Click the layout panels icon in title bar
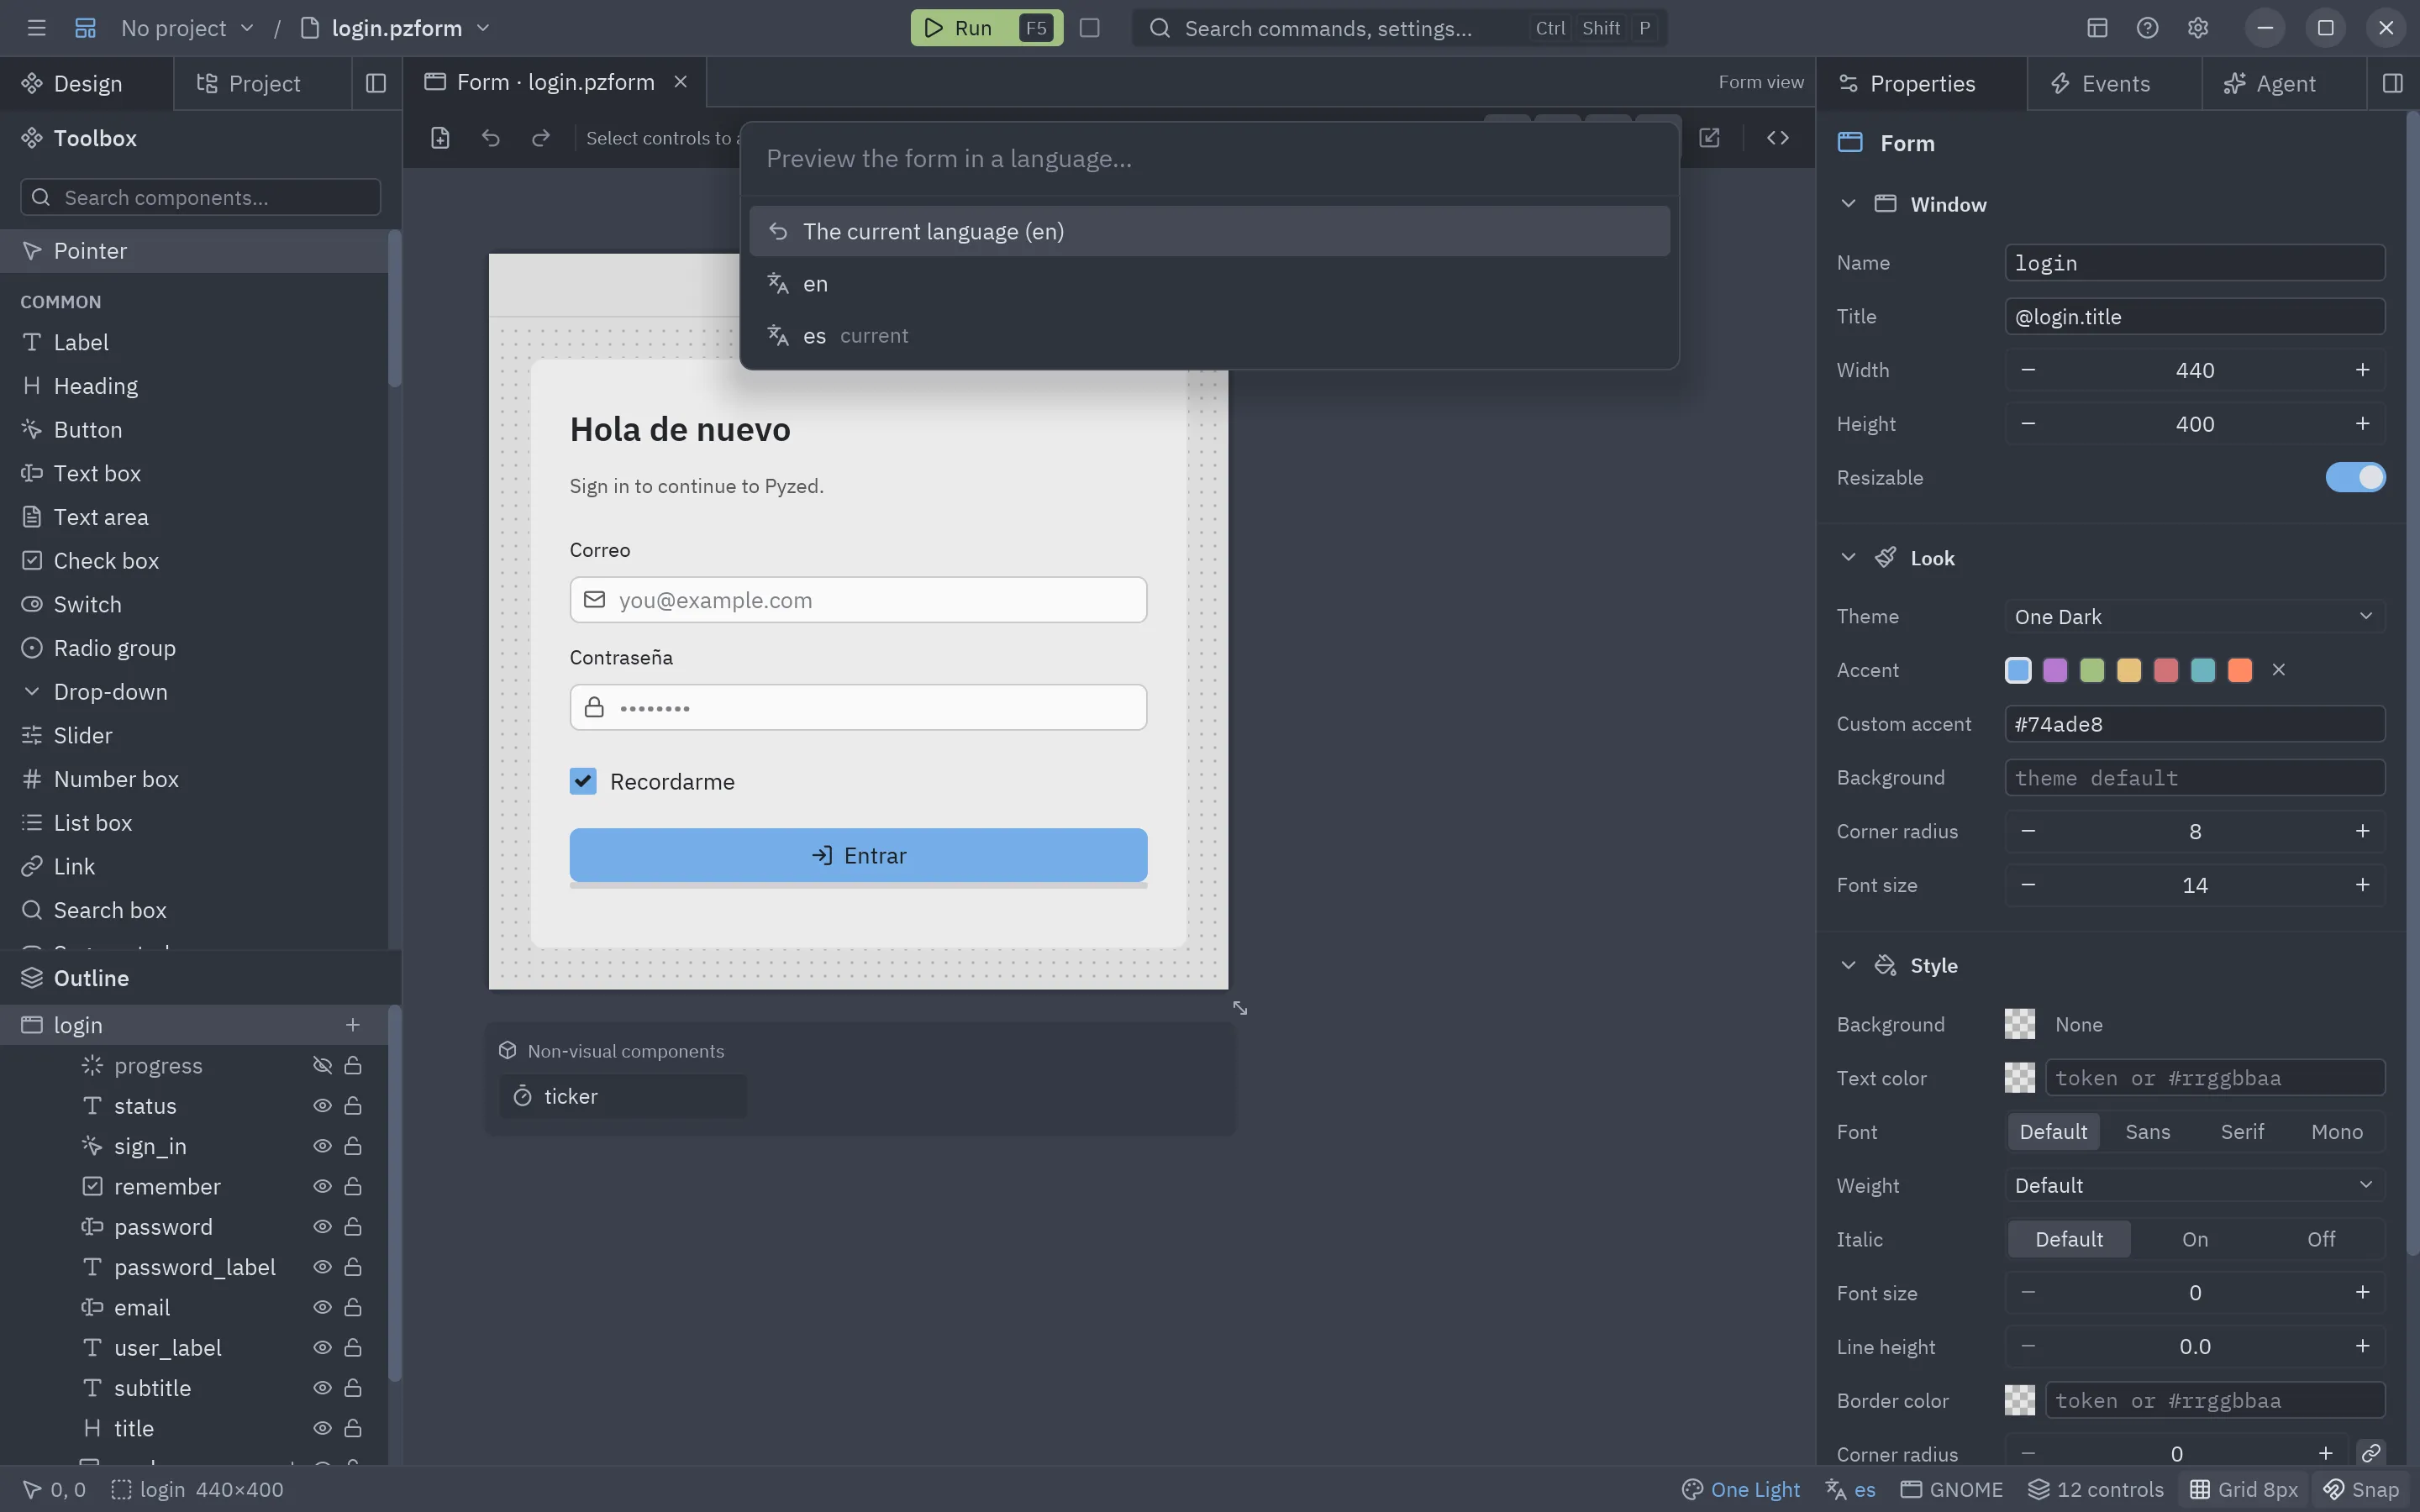 (2097, 28)
